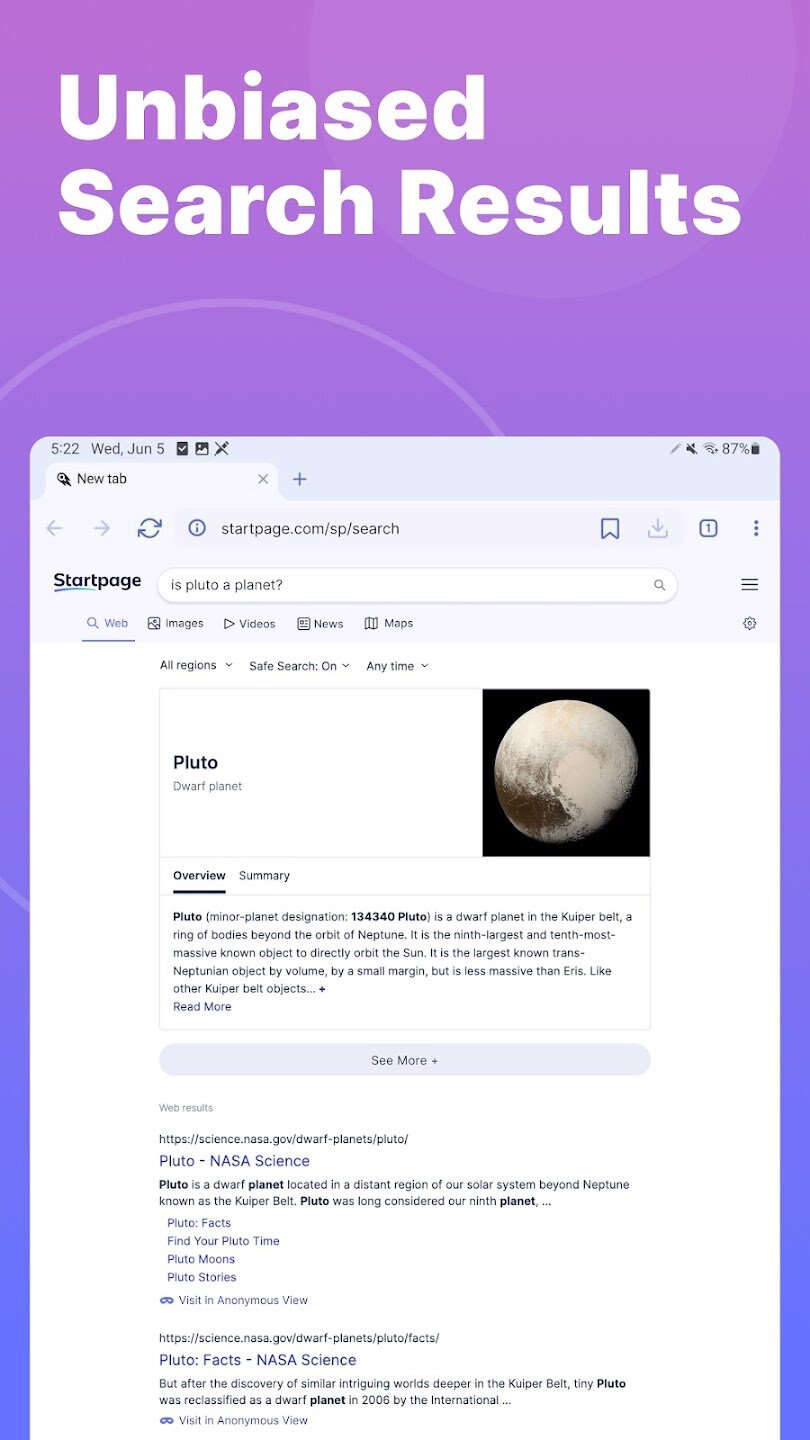Reload the page with the refresh icon

(150, 528)
